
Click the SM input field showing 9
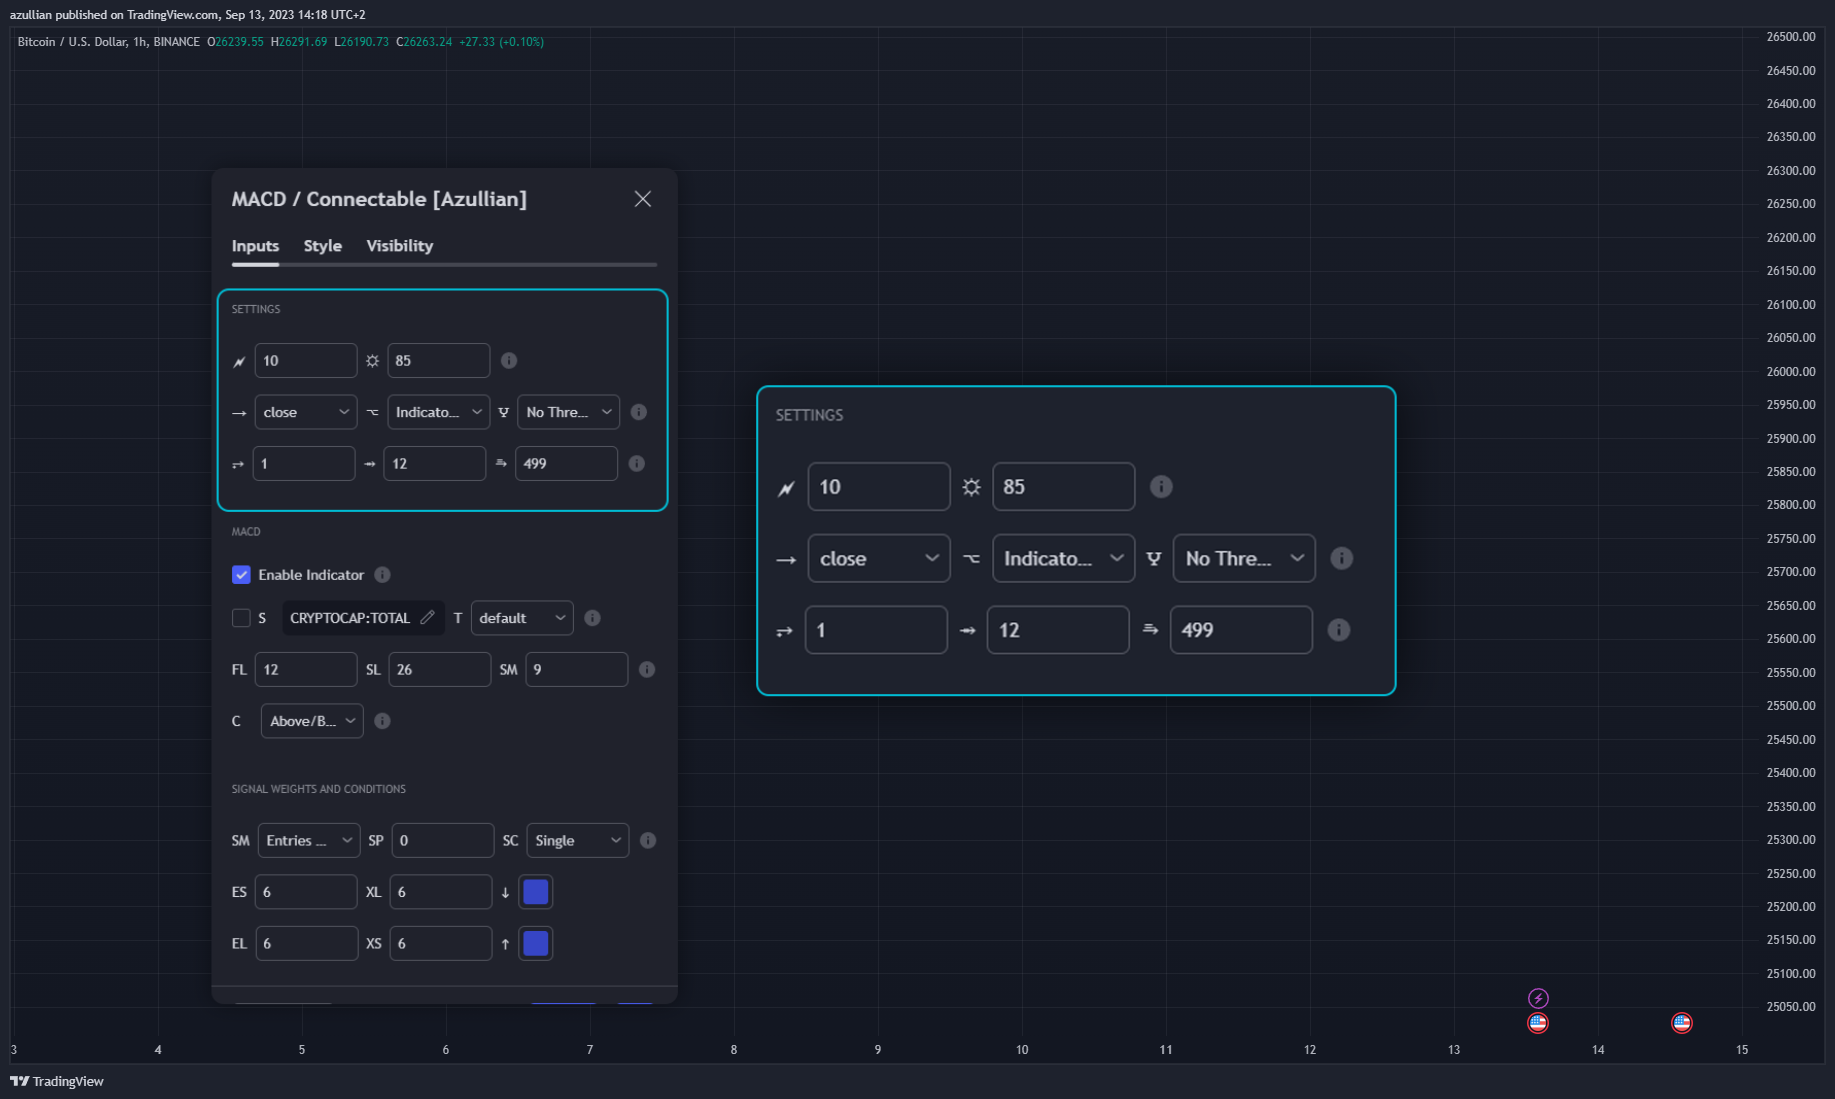click(577, 670)
